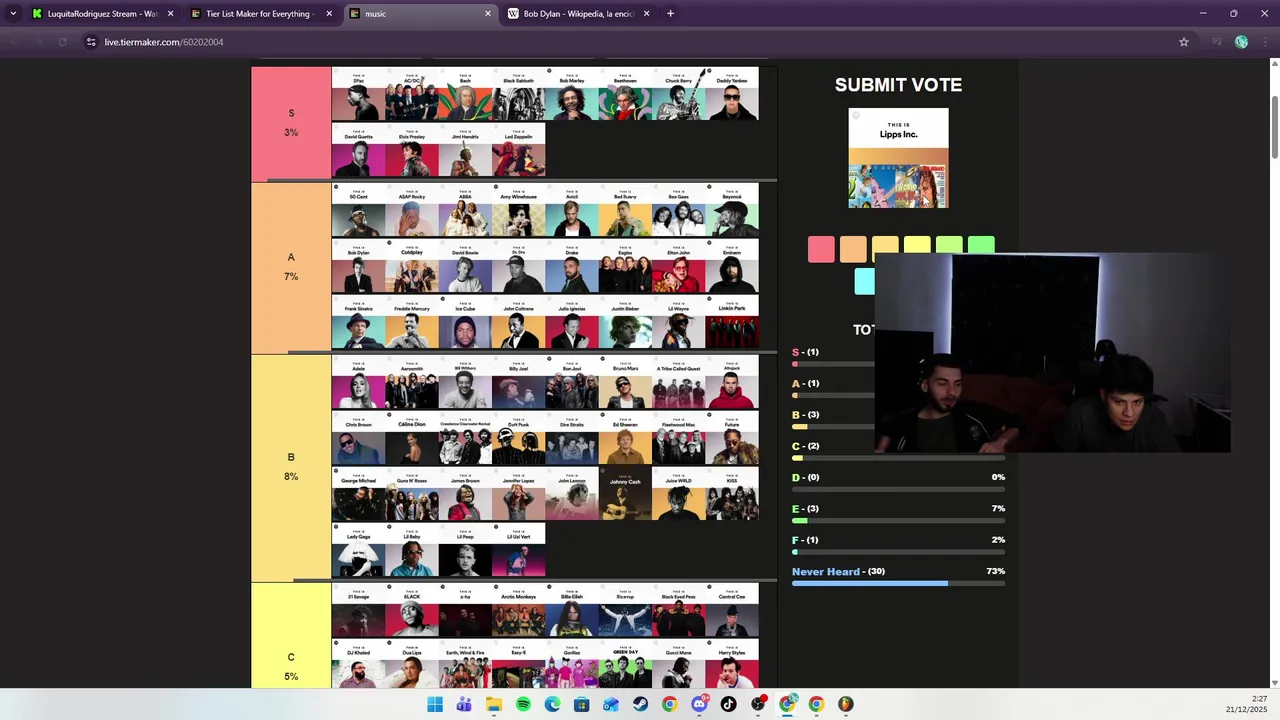
Task: Click the page vertical scrollbar
Action: [1274, 127]
